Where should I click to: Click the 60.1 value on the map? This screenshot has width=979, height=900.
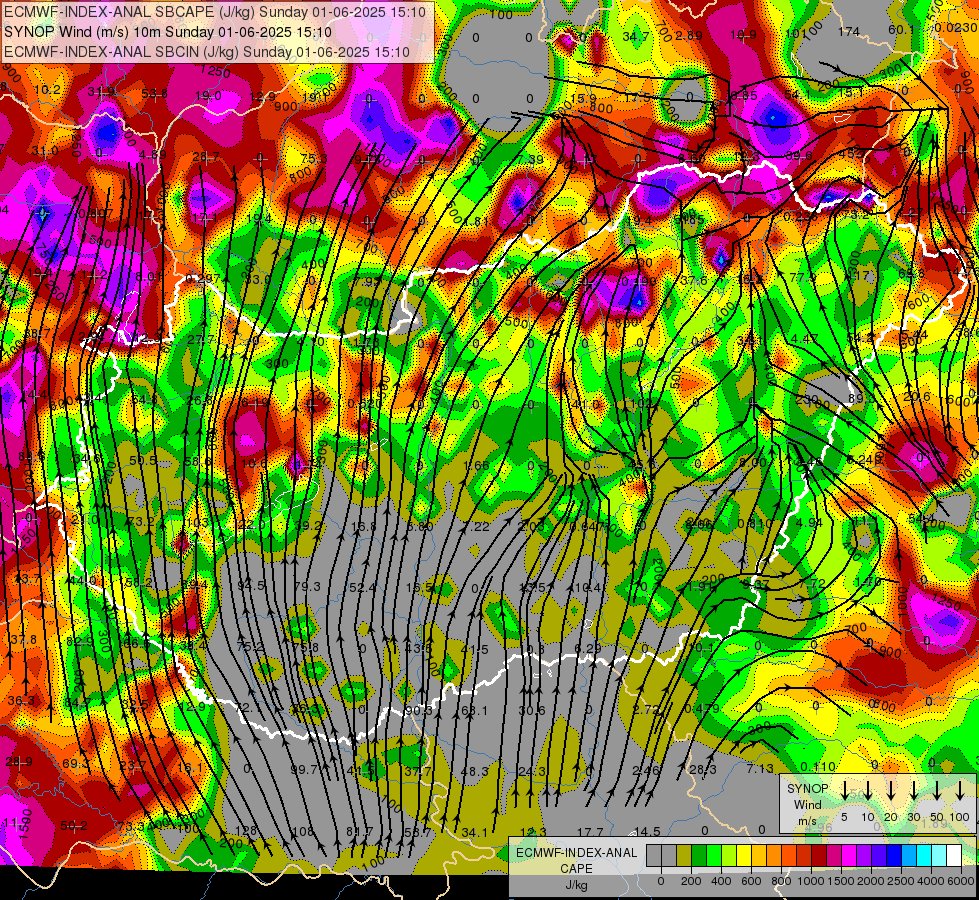901,29
